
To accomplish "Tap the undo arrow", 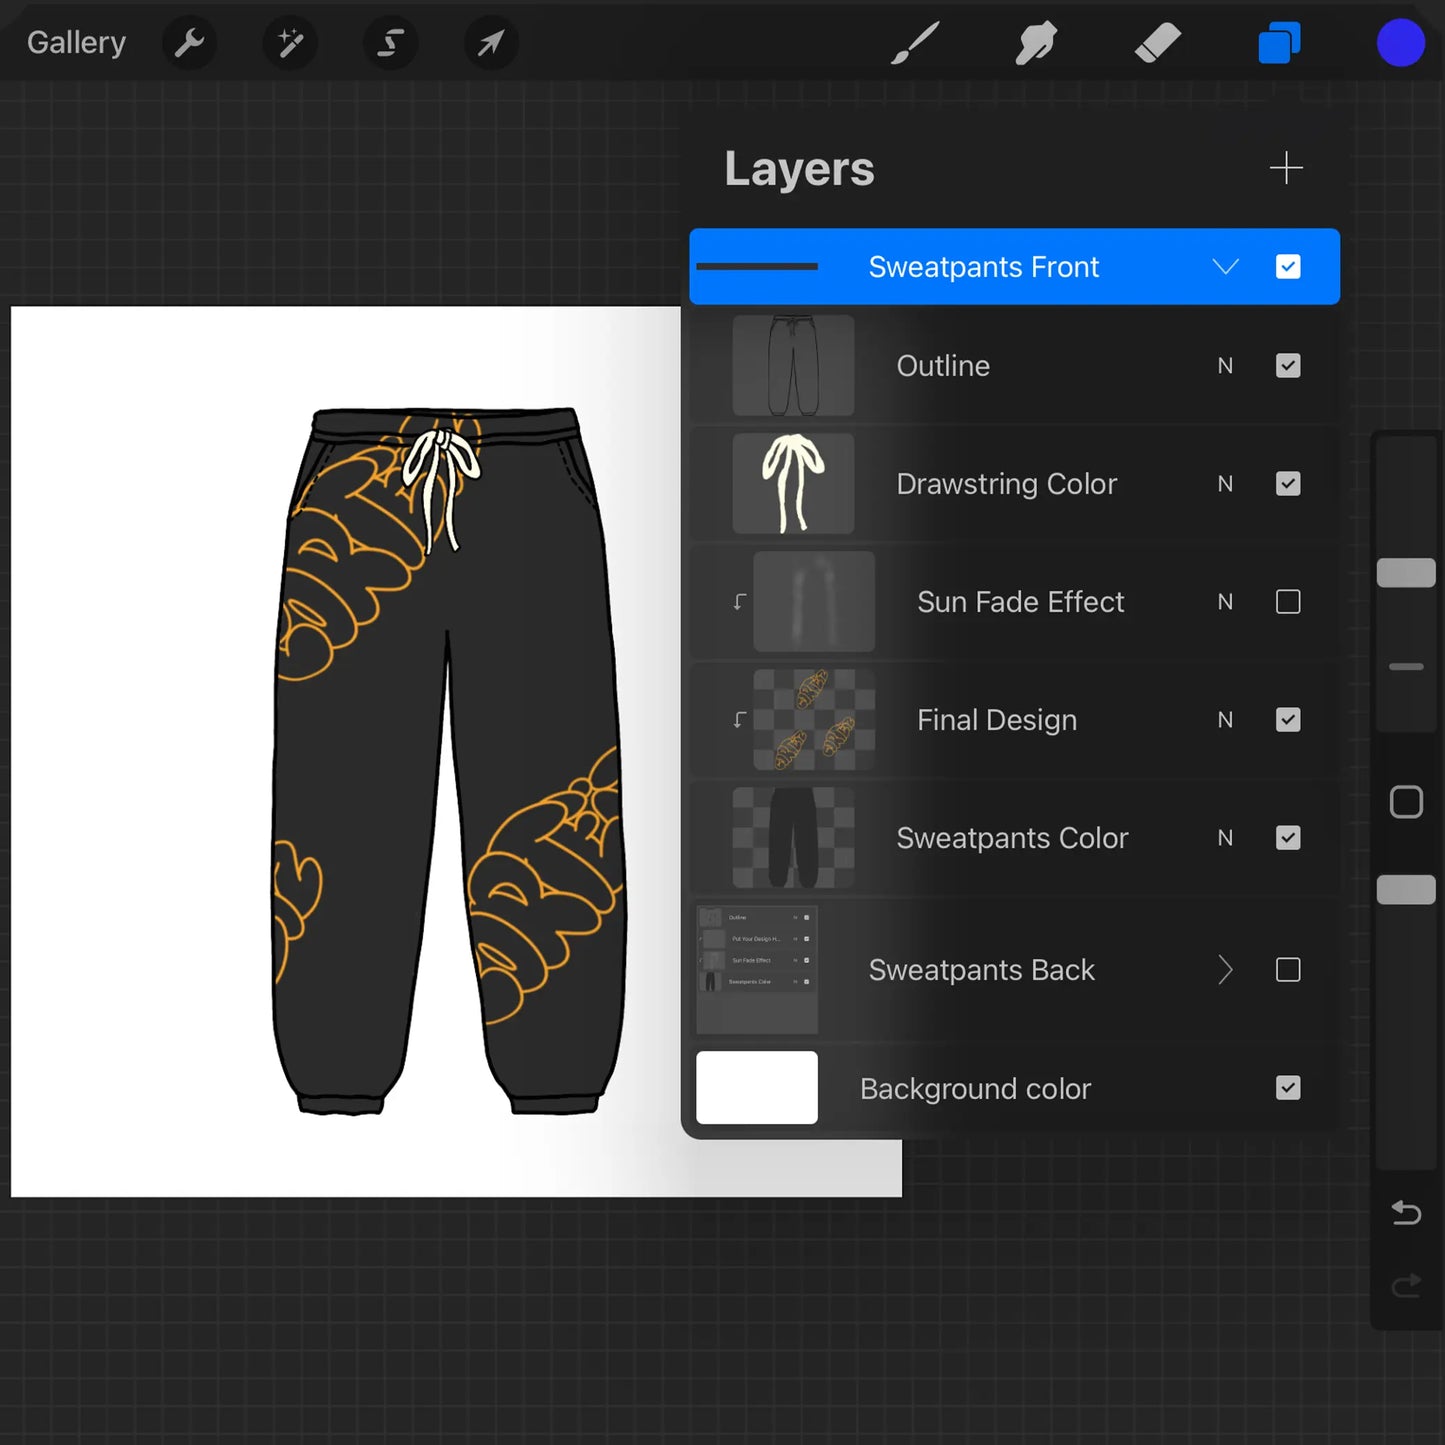I will click(x=1405, y=1213).
